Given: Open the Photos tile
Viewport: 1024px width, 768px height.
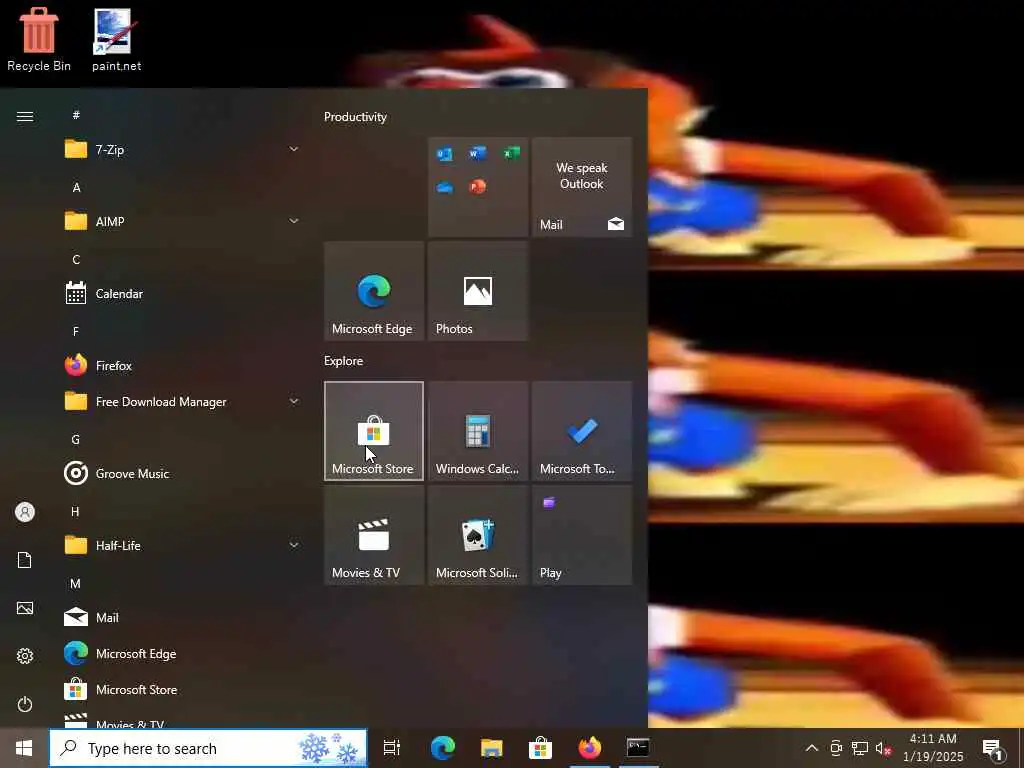Looking at the screenshot, I should click(477, 291).
